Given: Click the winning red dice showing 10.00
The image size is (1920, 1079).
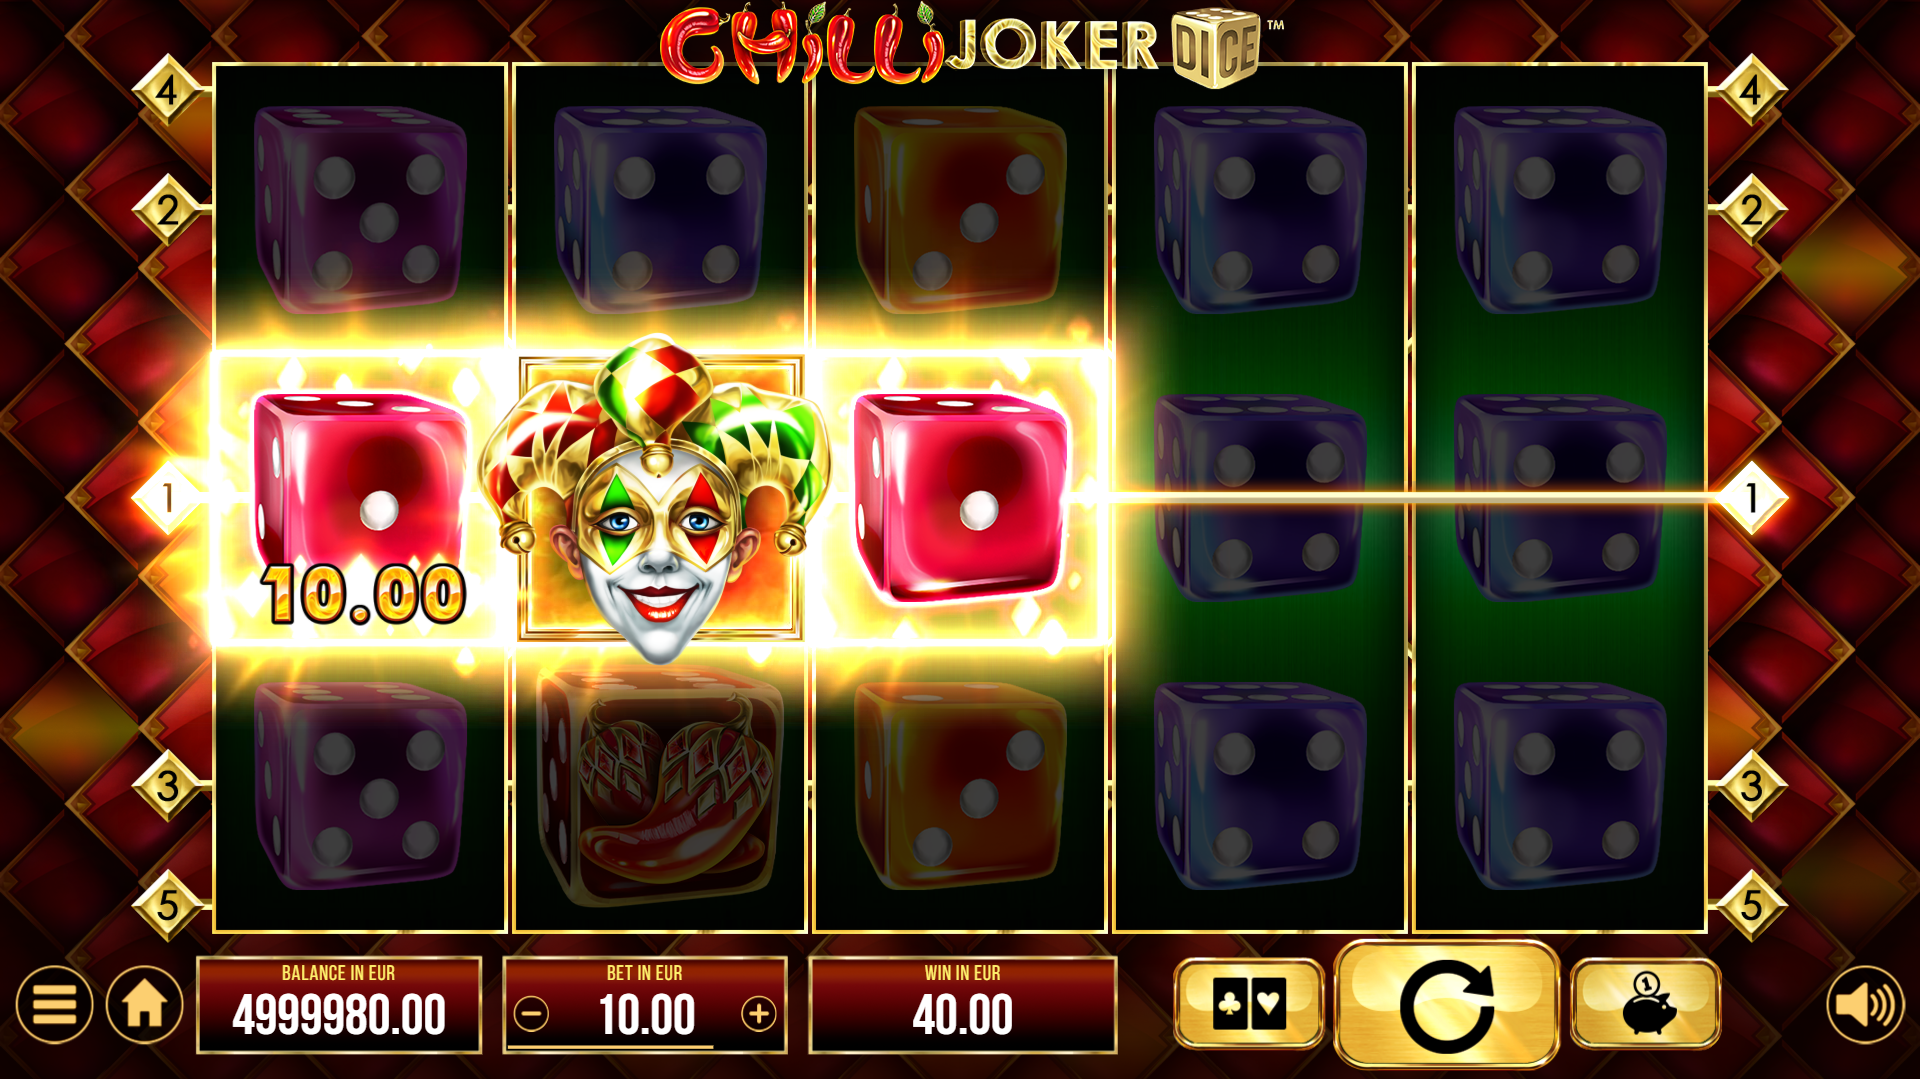Looking at the screenshot, I should 360,498.
